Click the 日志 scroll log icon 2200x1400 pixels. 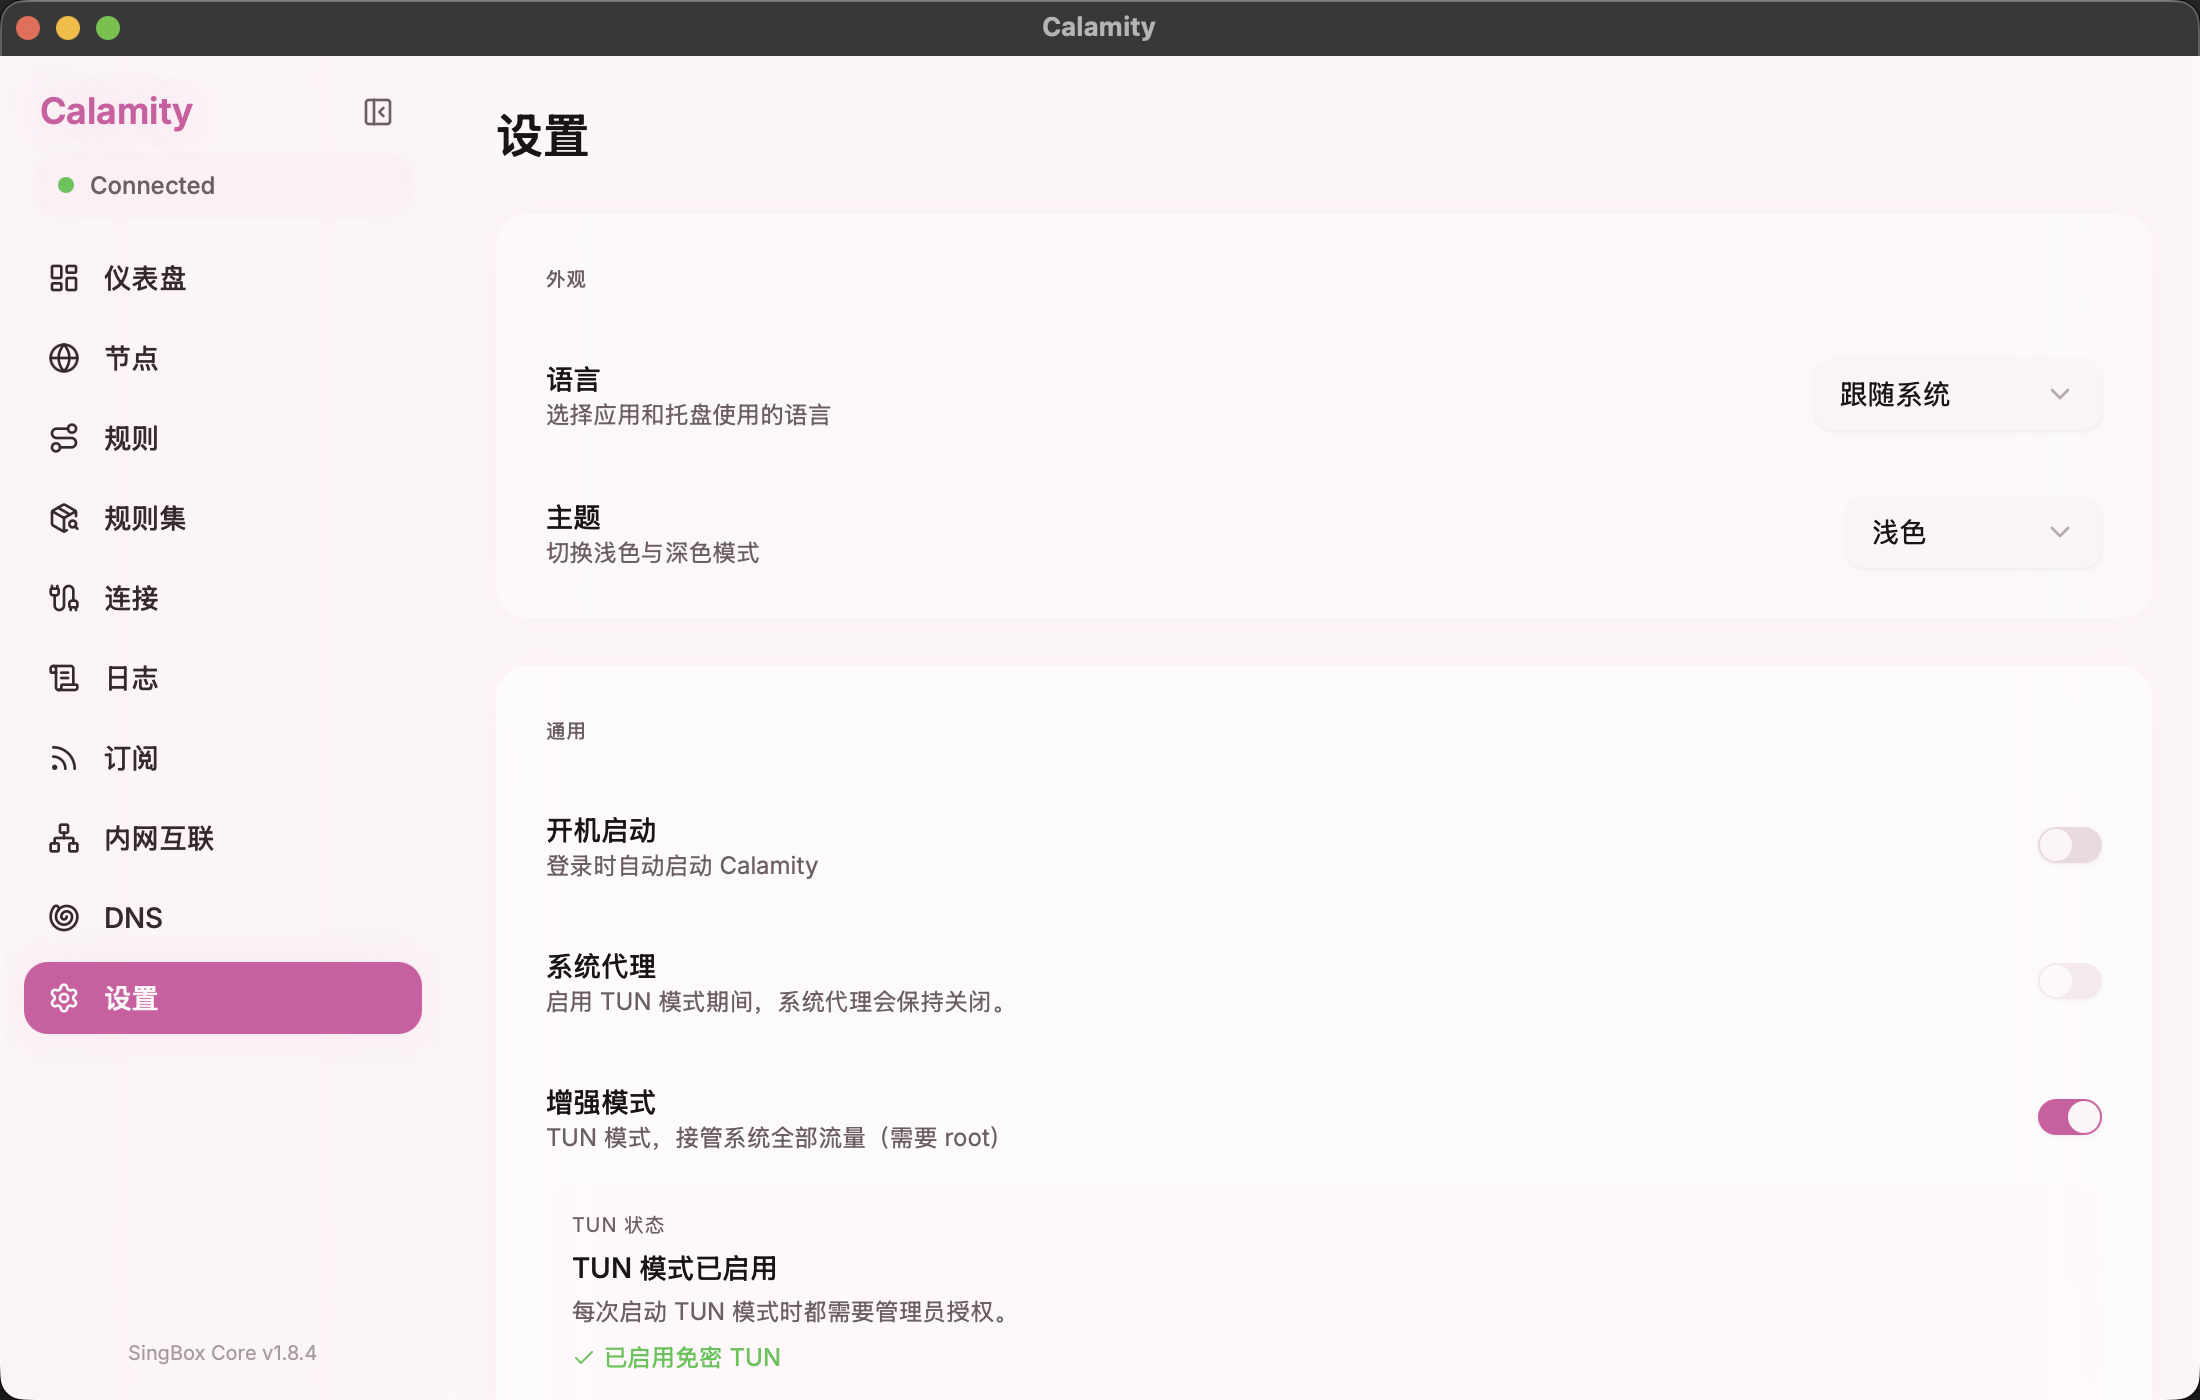[x=64, y=678]
